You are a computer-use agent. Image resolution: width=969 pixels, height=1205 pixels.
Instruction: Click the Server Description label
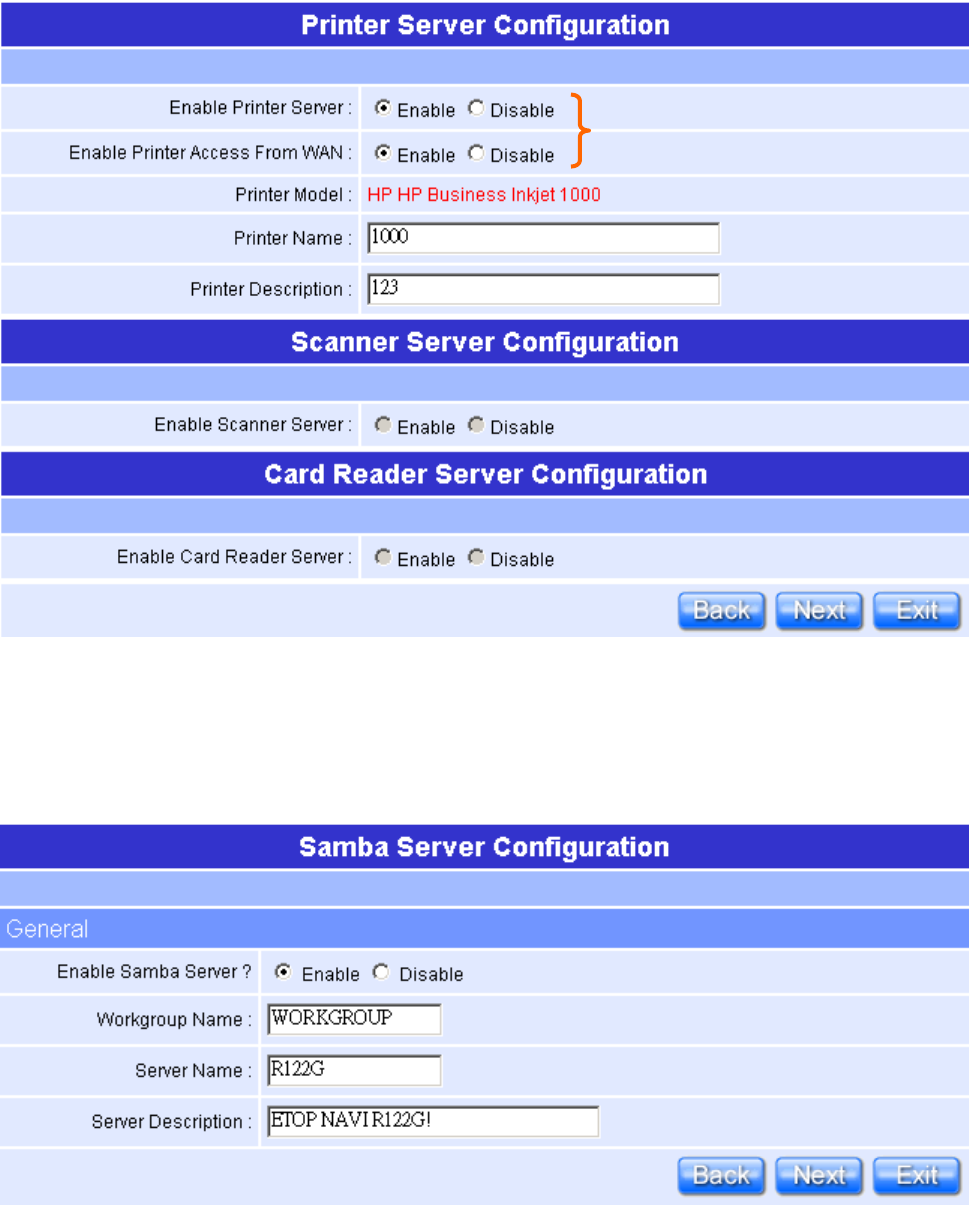point(172,1122)
